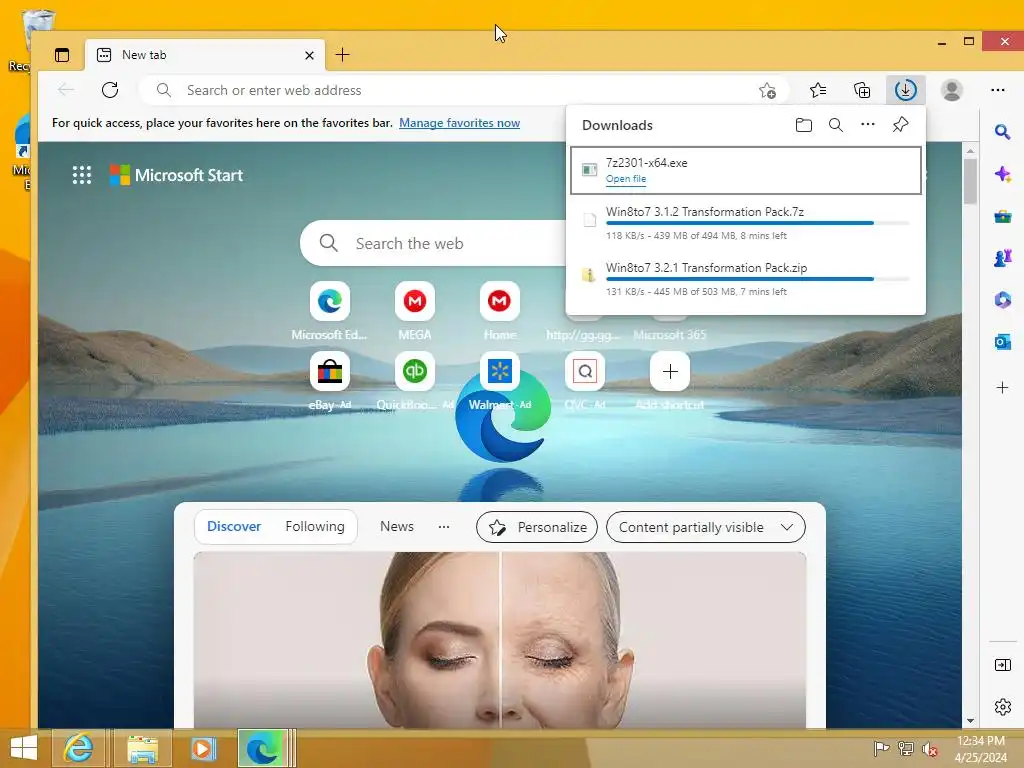Viewport: 1024px width, 768px height.
Task: Open the Favorites list icon
Action: pos(818,90)
